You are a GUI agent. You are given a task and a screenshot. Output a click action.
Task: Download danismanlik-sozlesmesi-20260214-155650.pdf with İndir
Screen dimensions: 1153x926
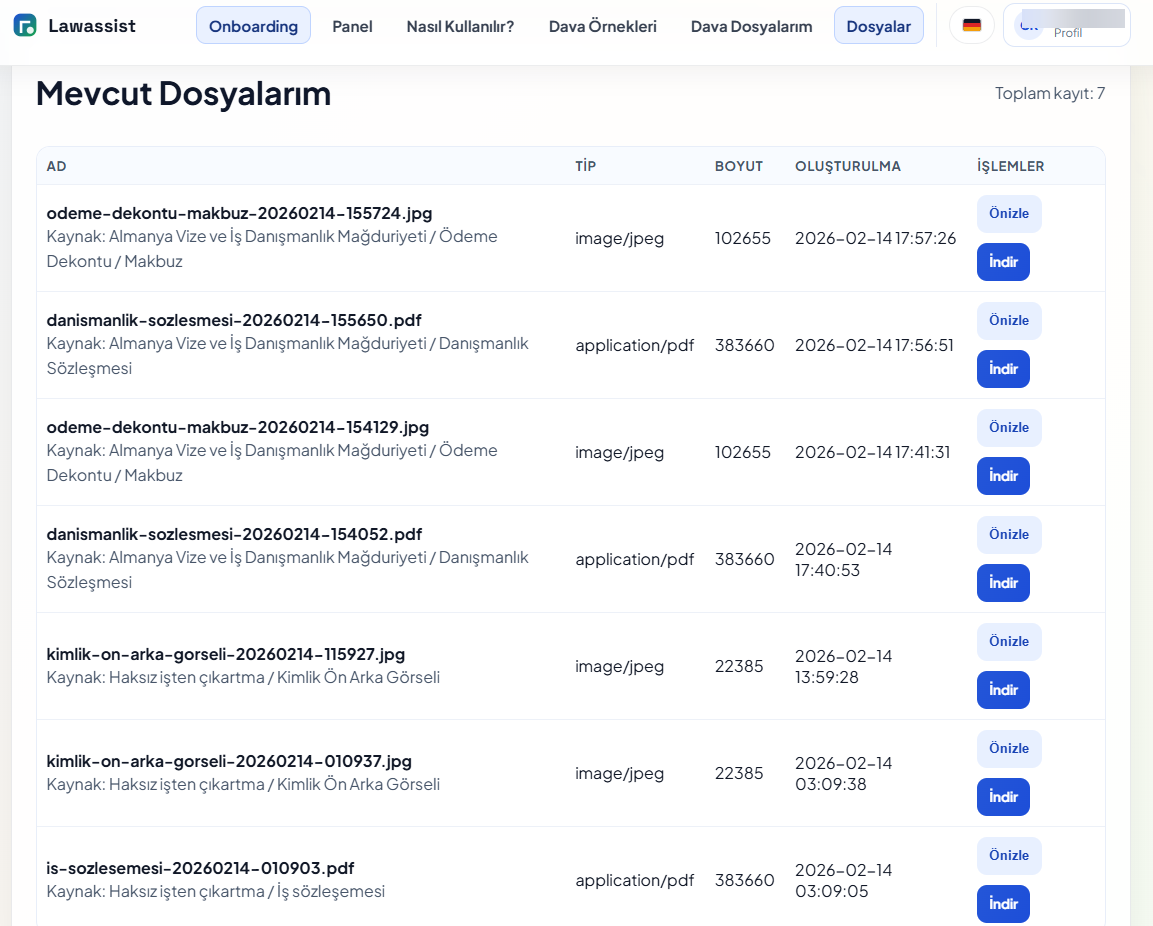(x=1003, y=369)
